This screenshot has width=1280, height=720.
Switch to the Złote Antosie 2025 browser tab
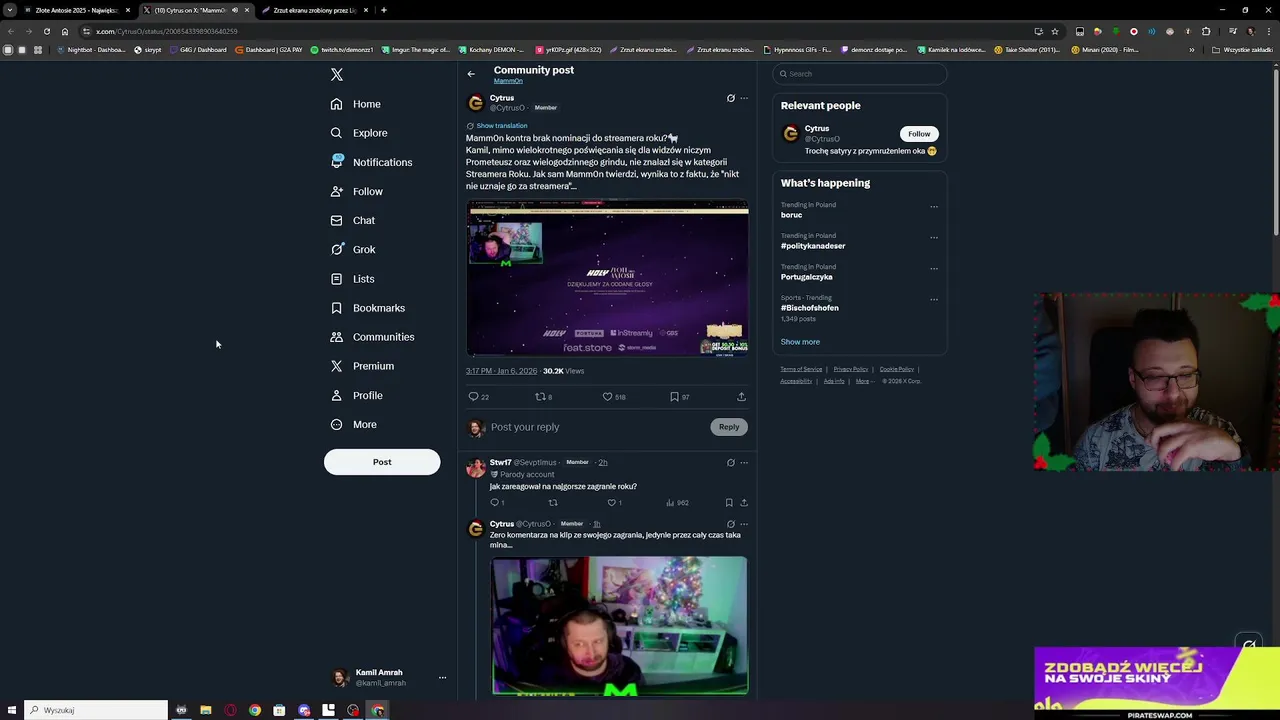click(x=77, y=10)
